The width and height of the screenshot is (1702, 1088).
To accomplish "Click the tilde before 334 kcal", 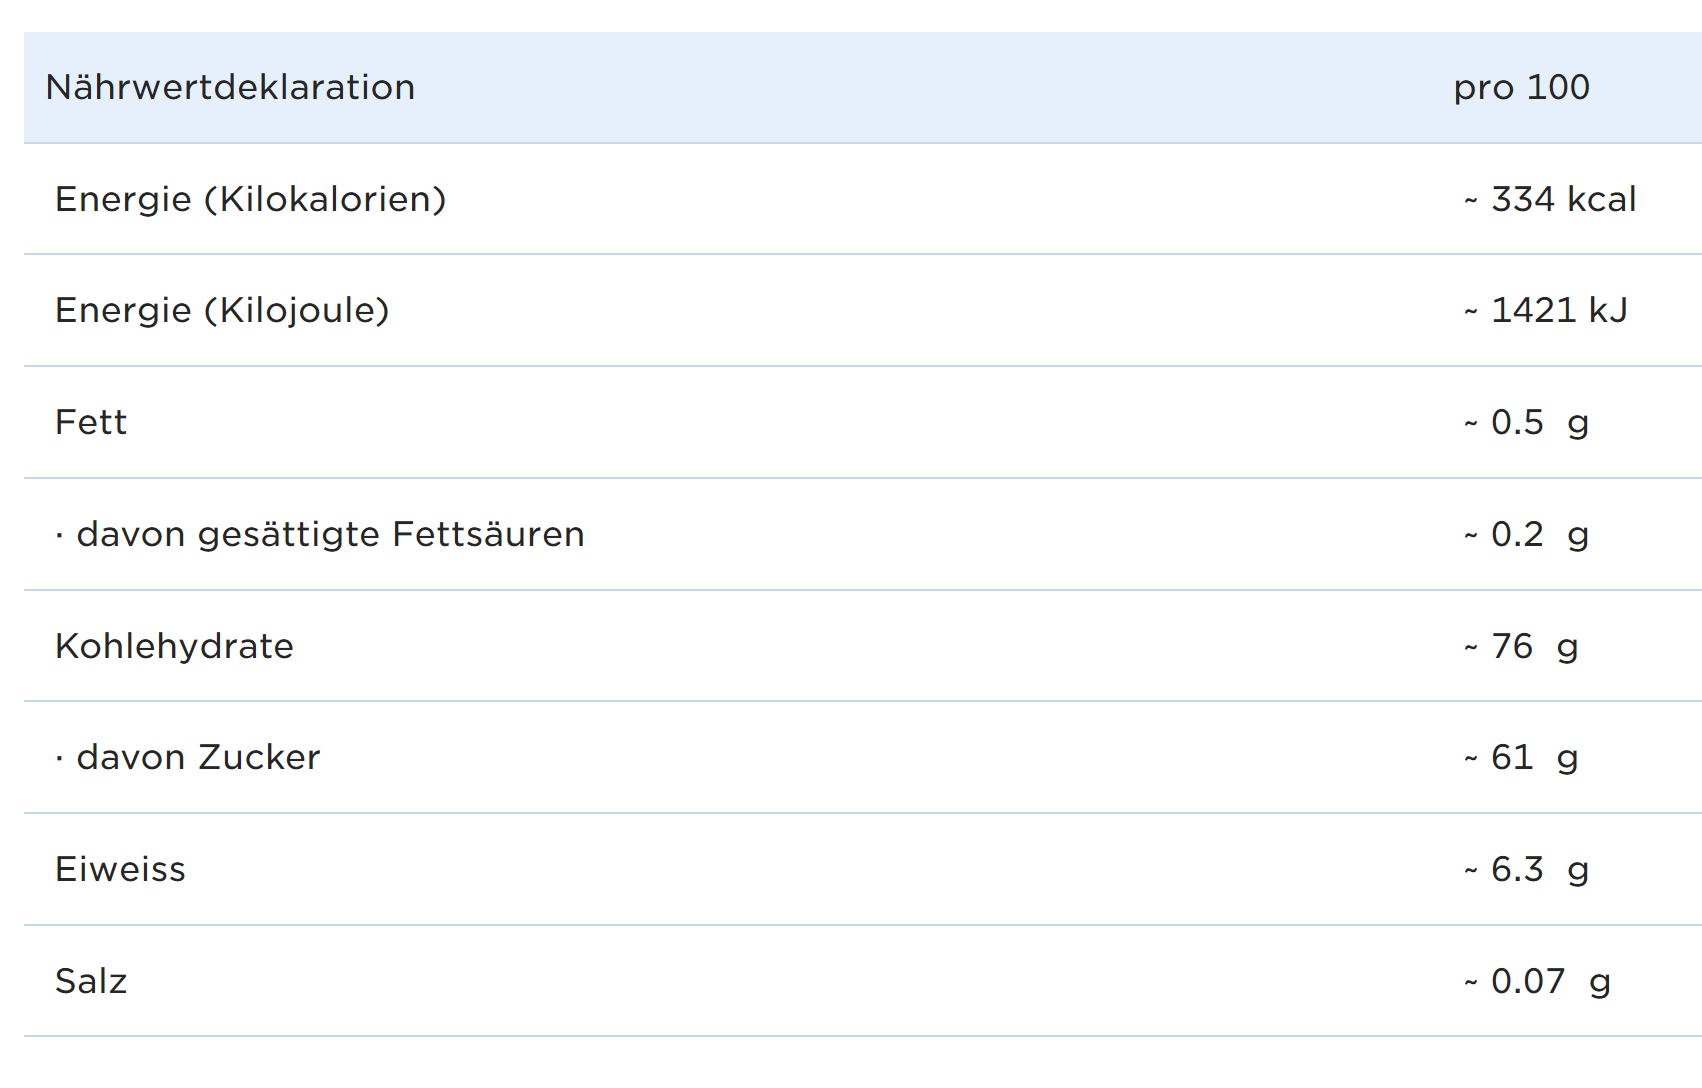I will 1471,202.
